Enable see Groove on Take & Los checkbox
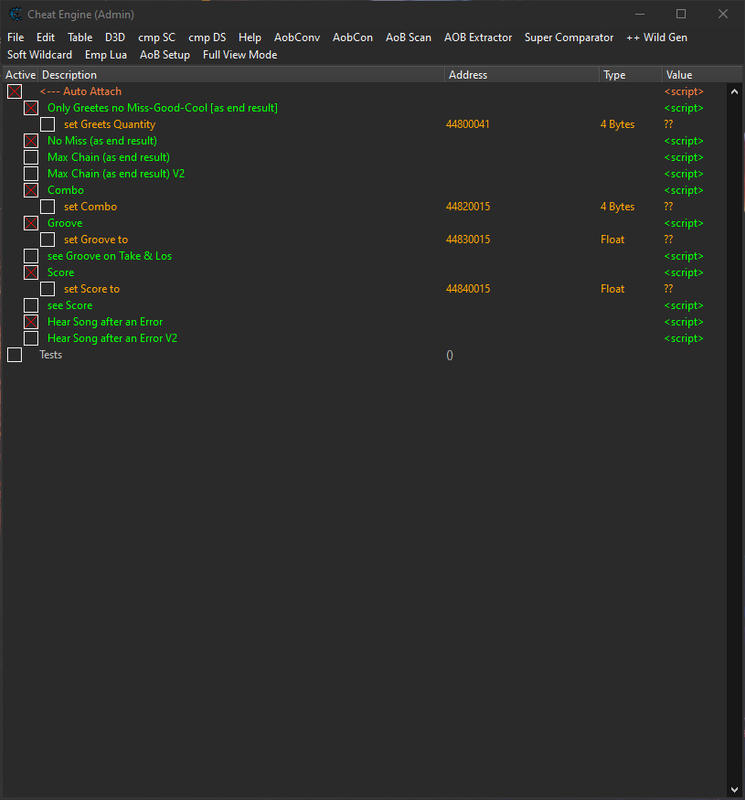745x800 pixels. coord(31,256)
